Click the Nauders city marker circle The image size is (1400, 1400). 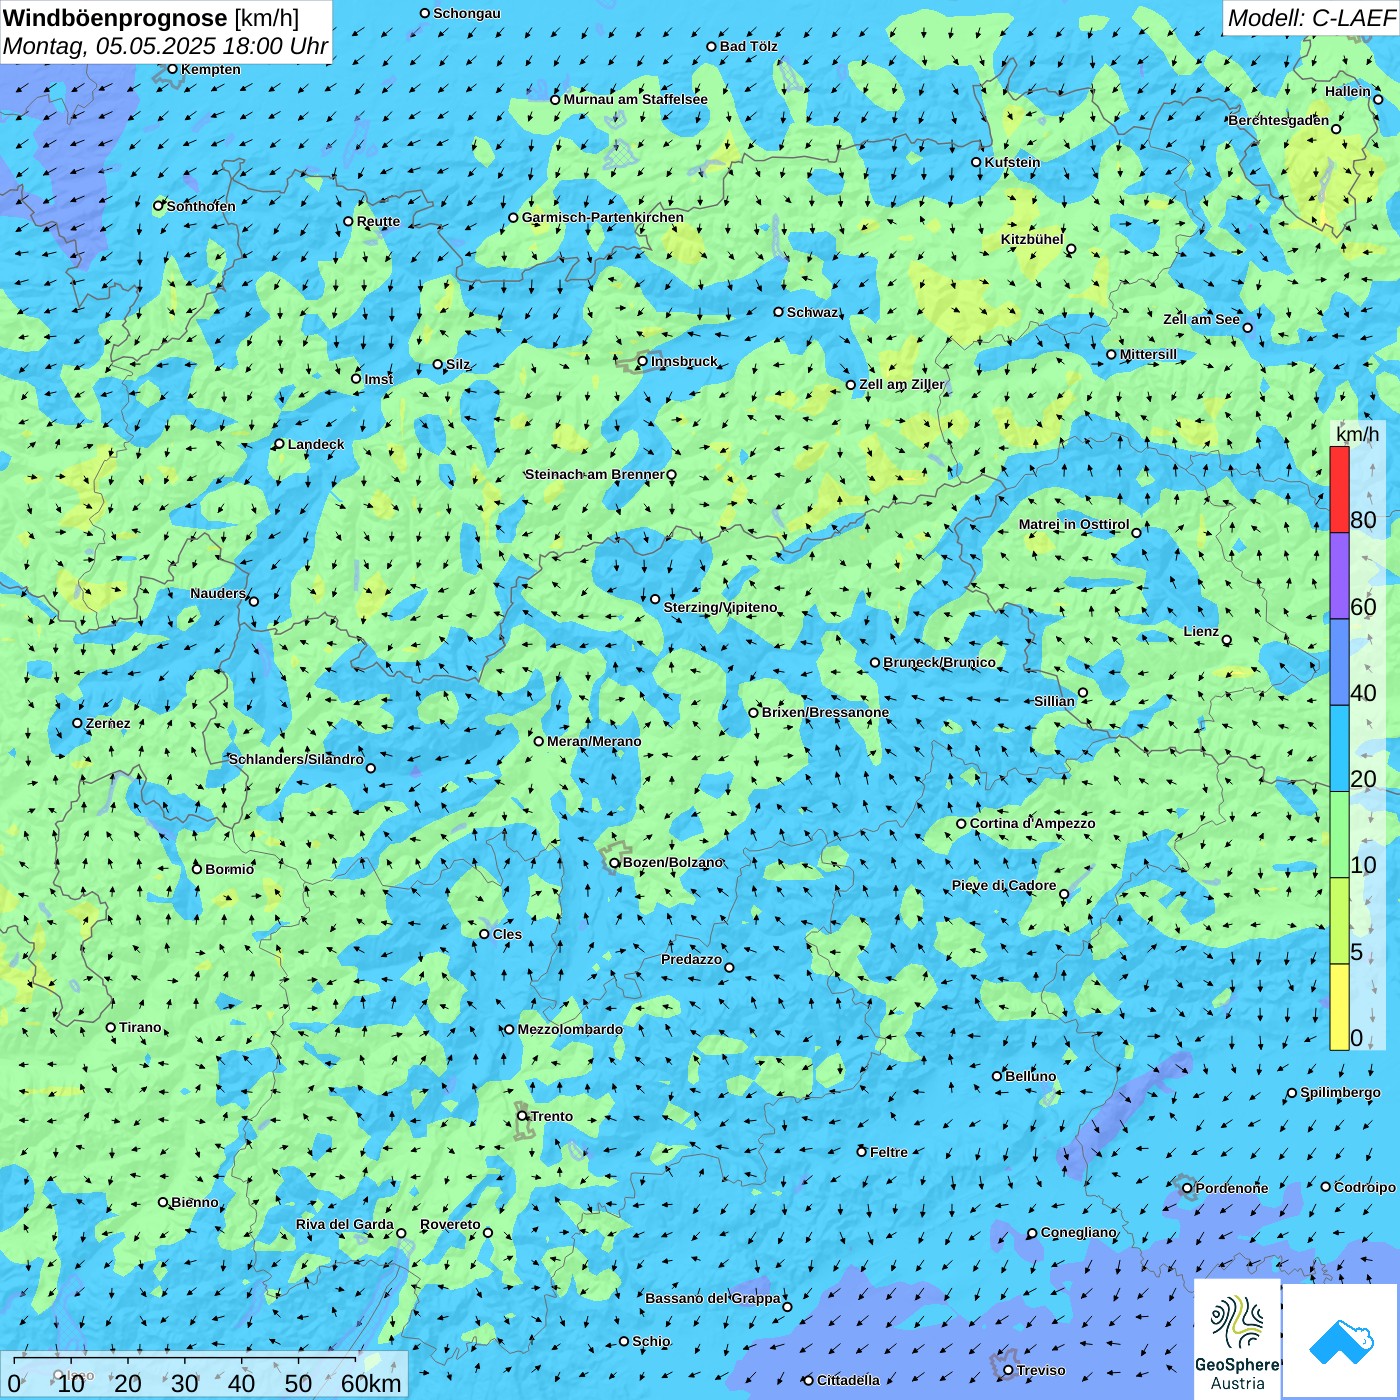click(x=253, y=601)
